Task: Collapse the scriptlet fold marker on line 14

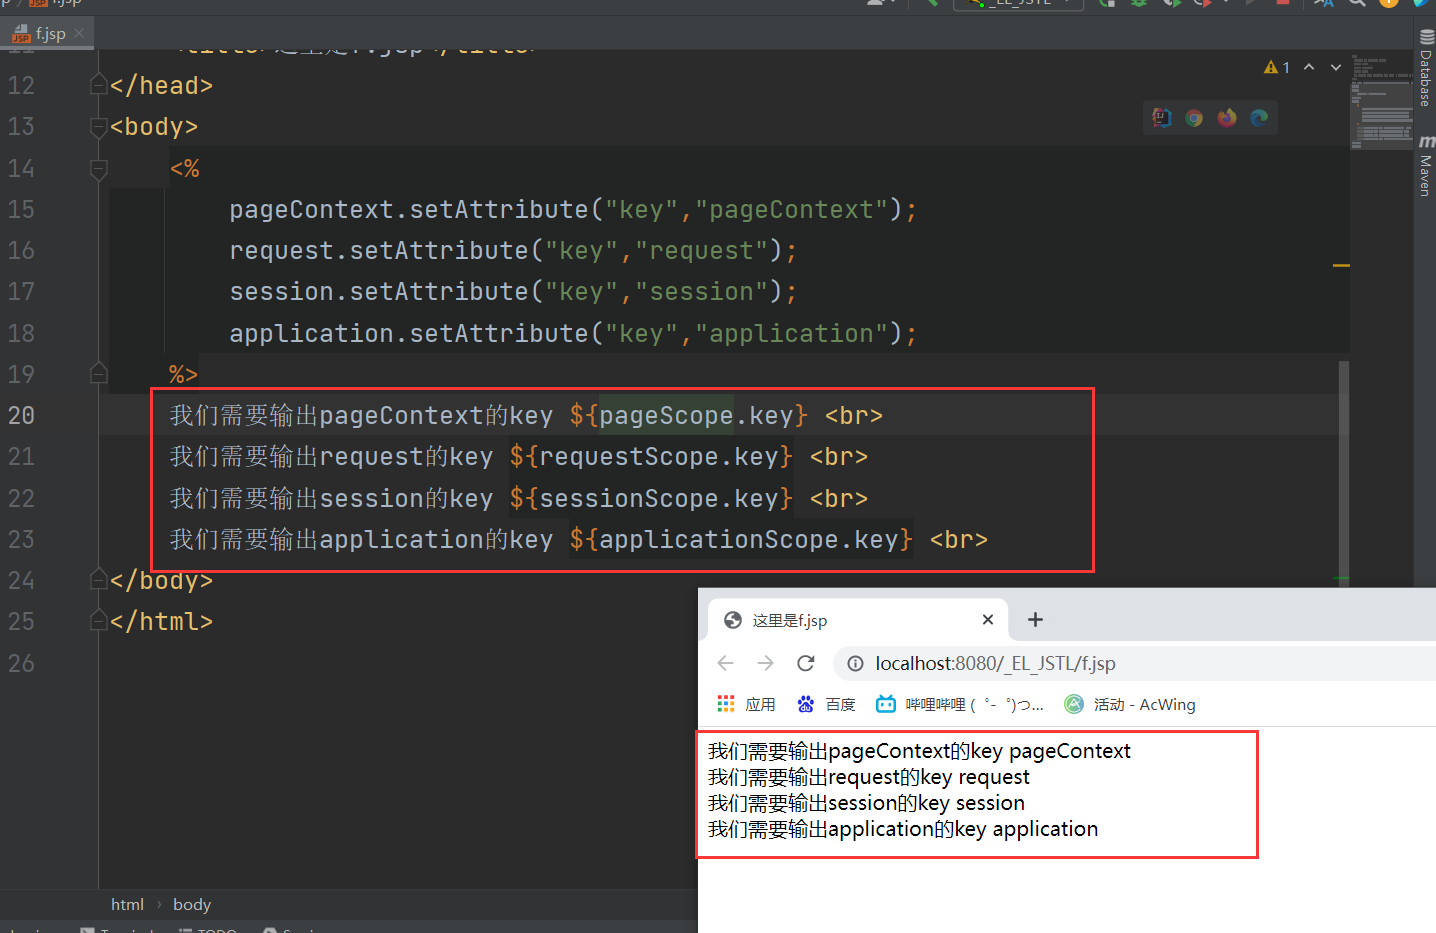Action: (x=98, y=168)
